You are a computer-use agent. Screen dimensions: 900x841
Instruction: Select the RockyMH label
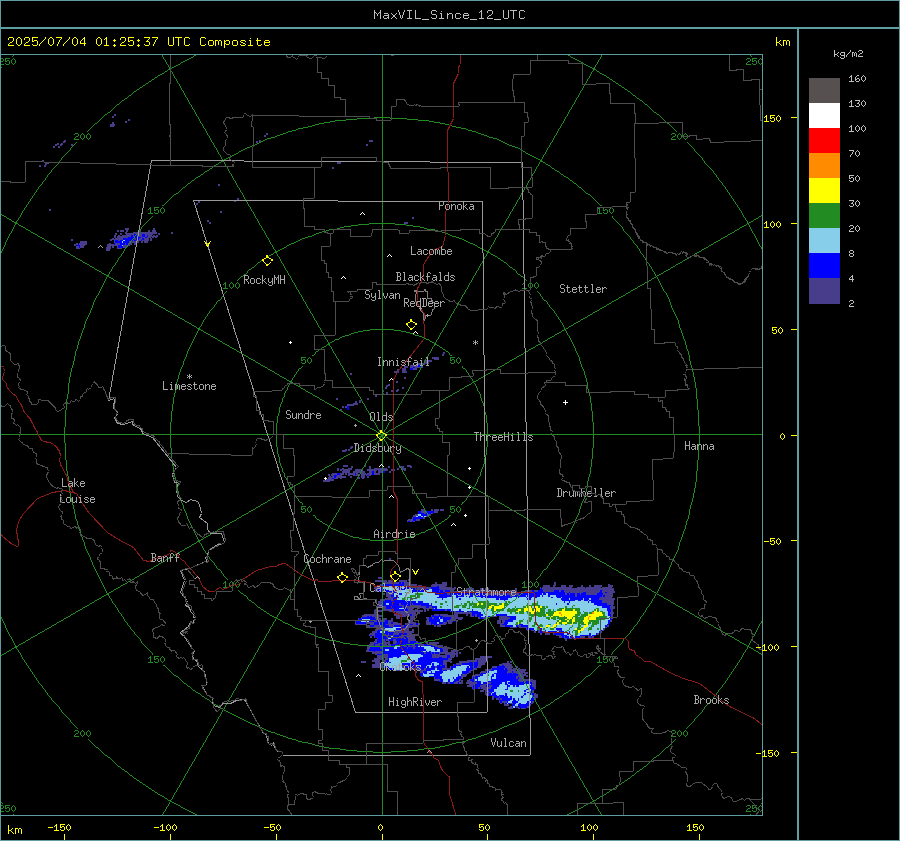coord(264,280)
